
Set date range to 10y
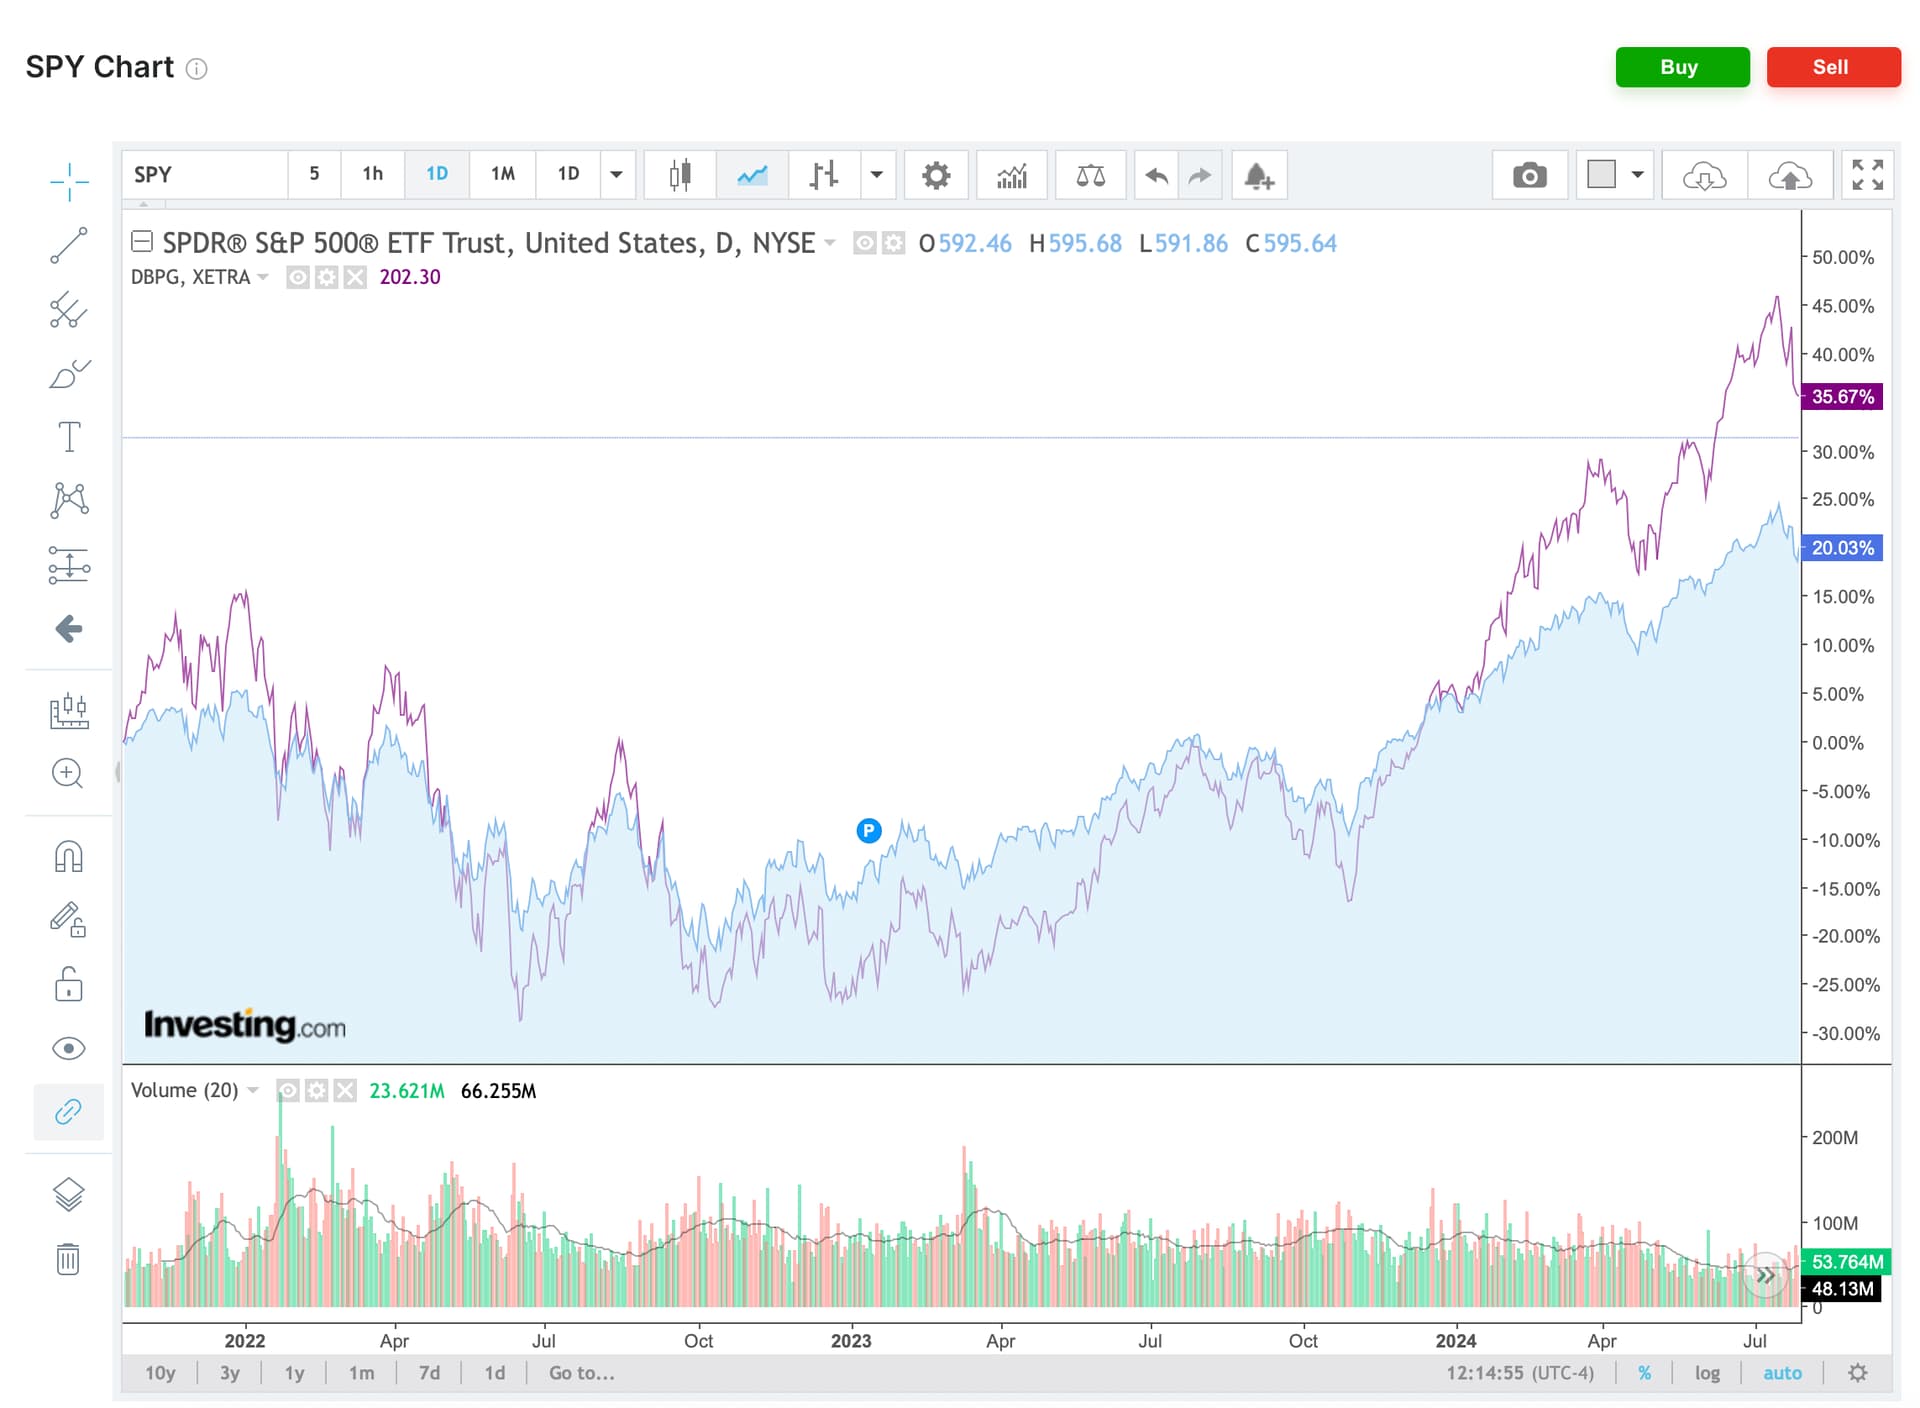pos(160,1373)
